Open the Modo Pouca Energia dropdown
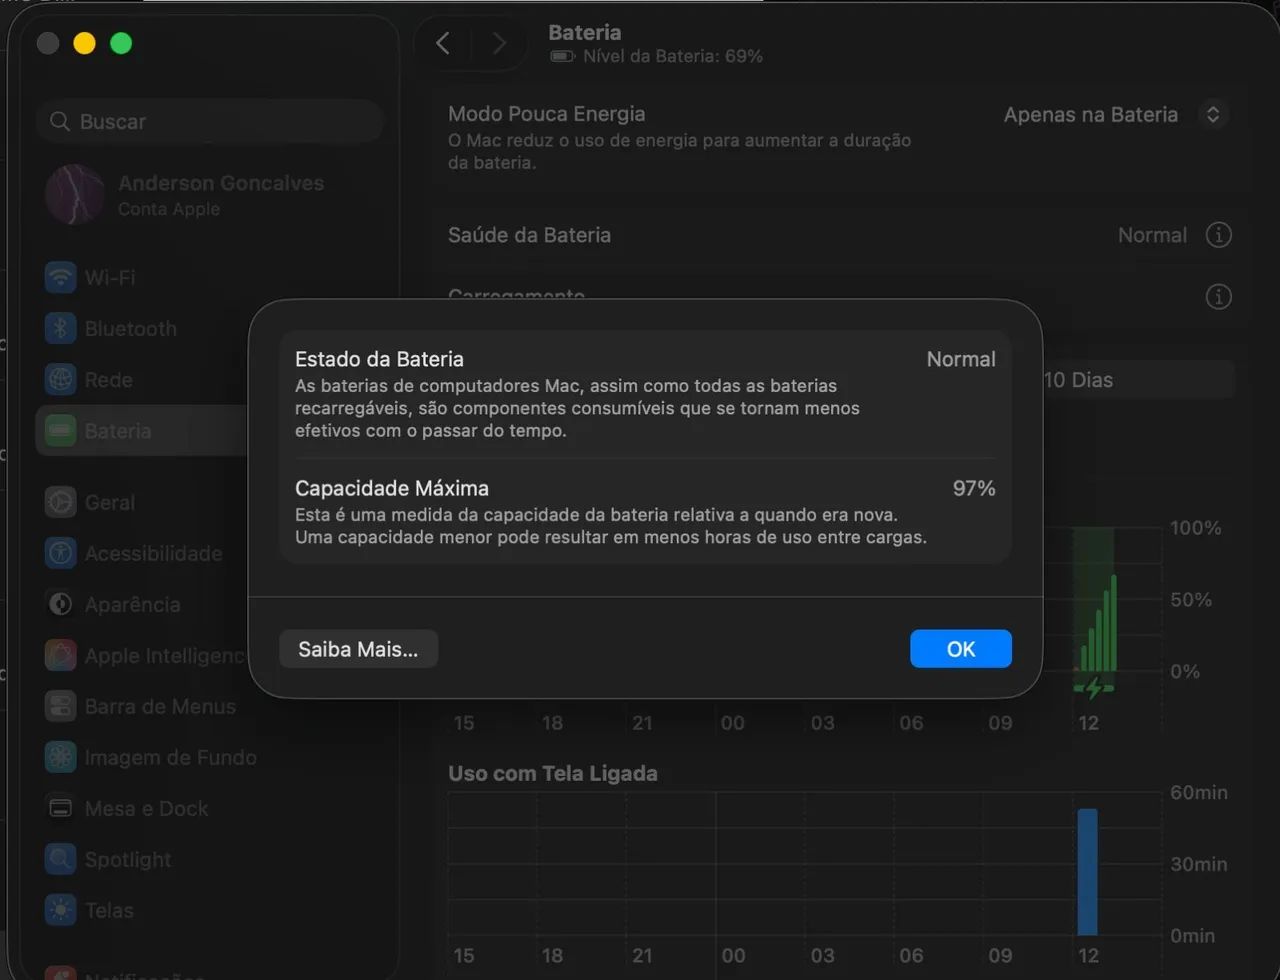Viewport: 1280px width, 980px height. point(1115,114)
